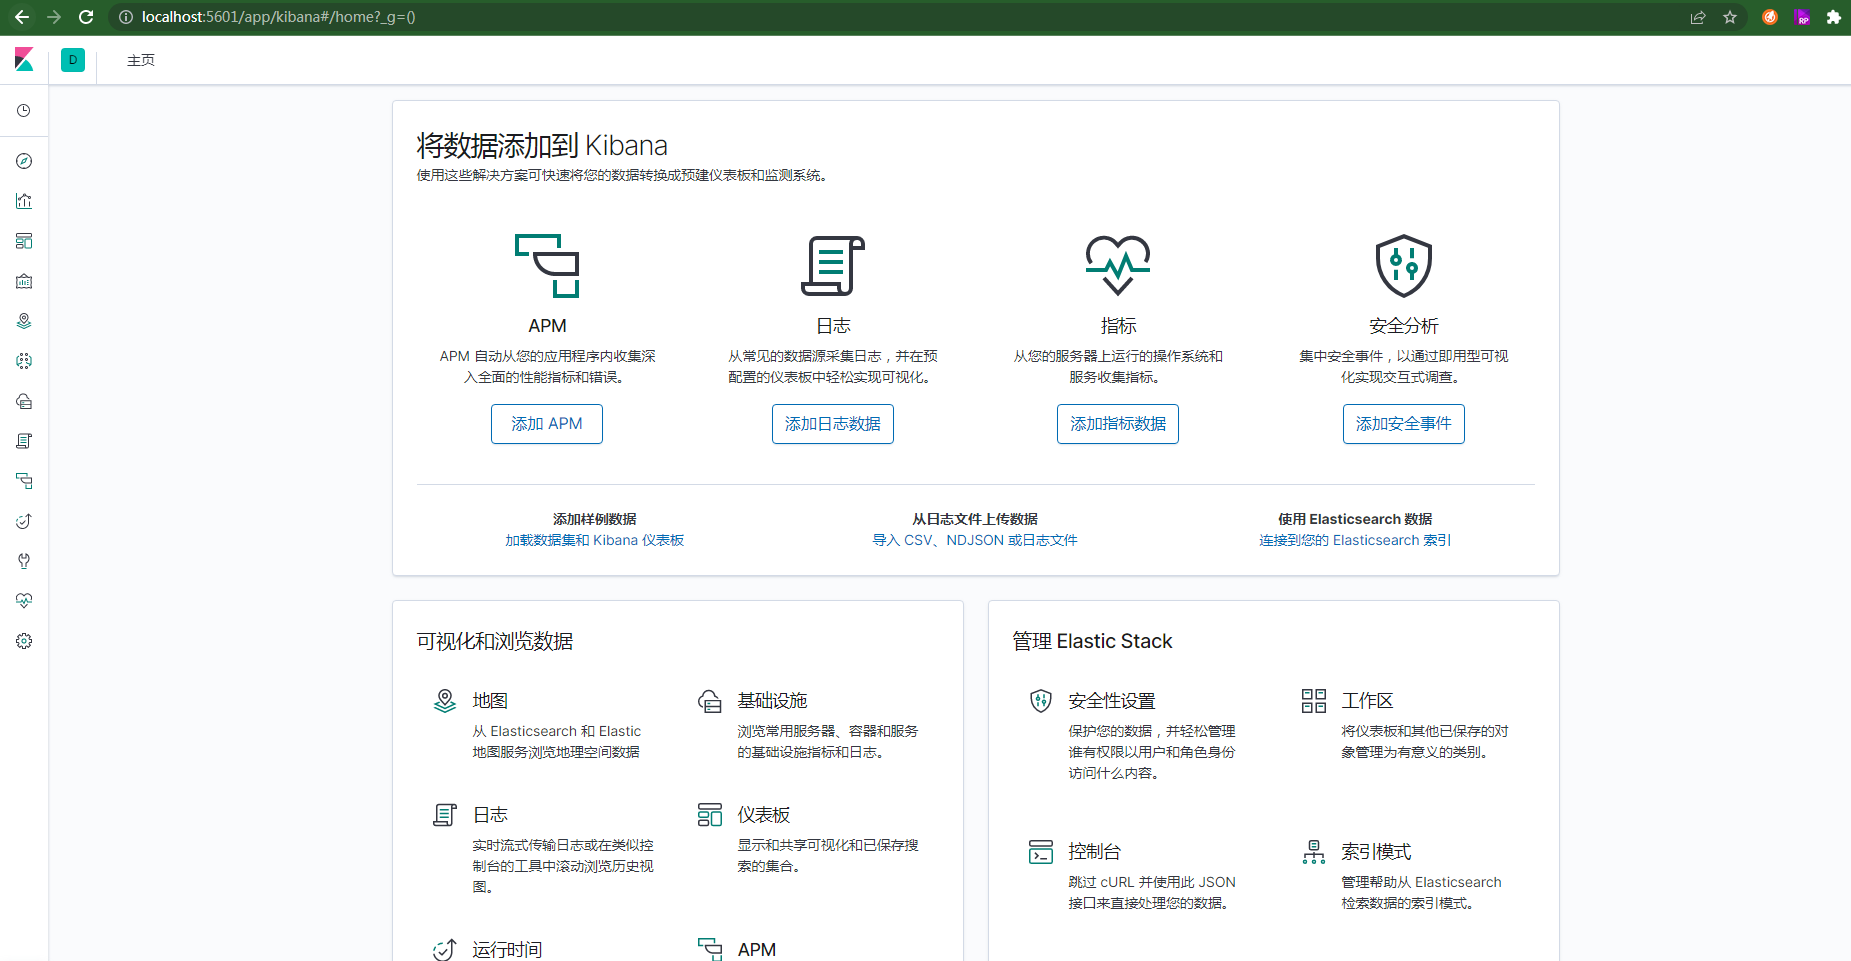The height and width of the screenshot is (961, 1851).
Task: Click the 添加 APM button
Action: [x=547, y=424]
